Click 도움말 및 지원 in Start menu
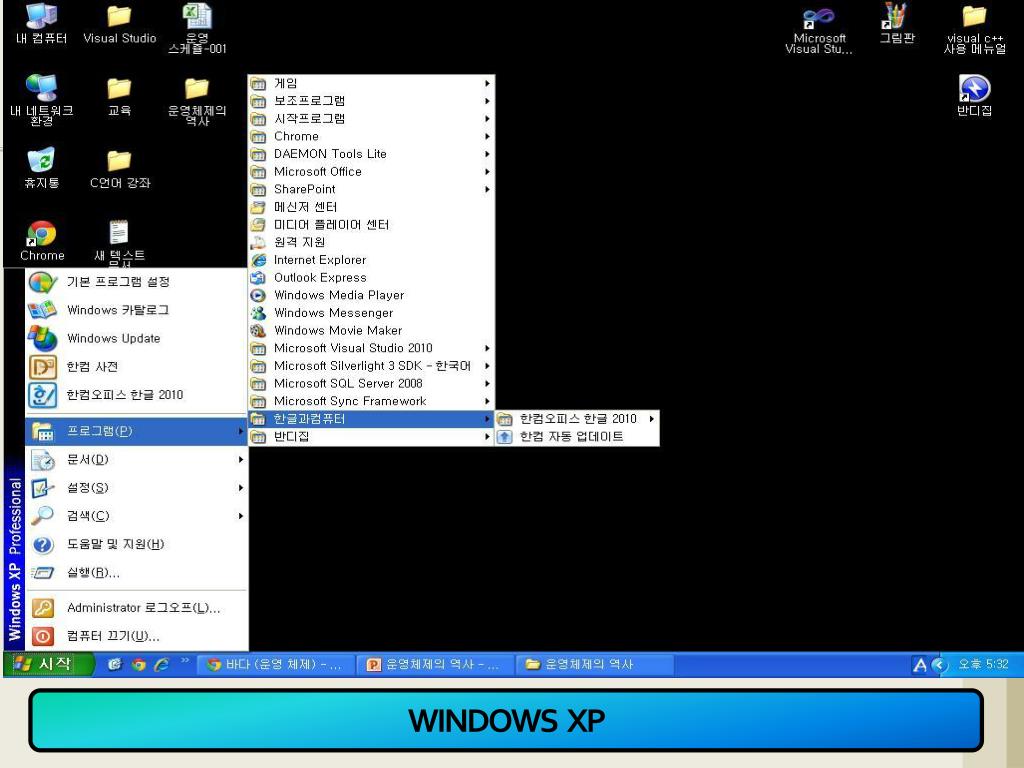 pyautogui.click(x=136, y=544)
